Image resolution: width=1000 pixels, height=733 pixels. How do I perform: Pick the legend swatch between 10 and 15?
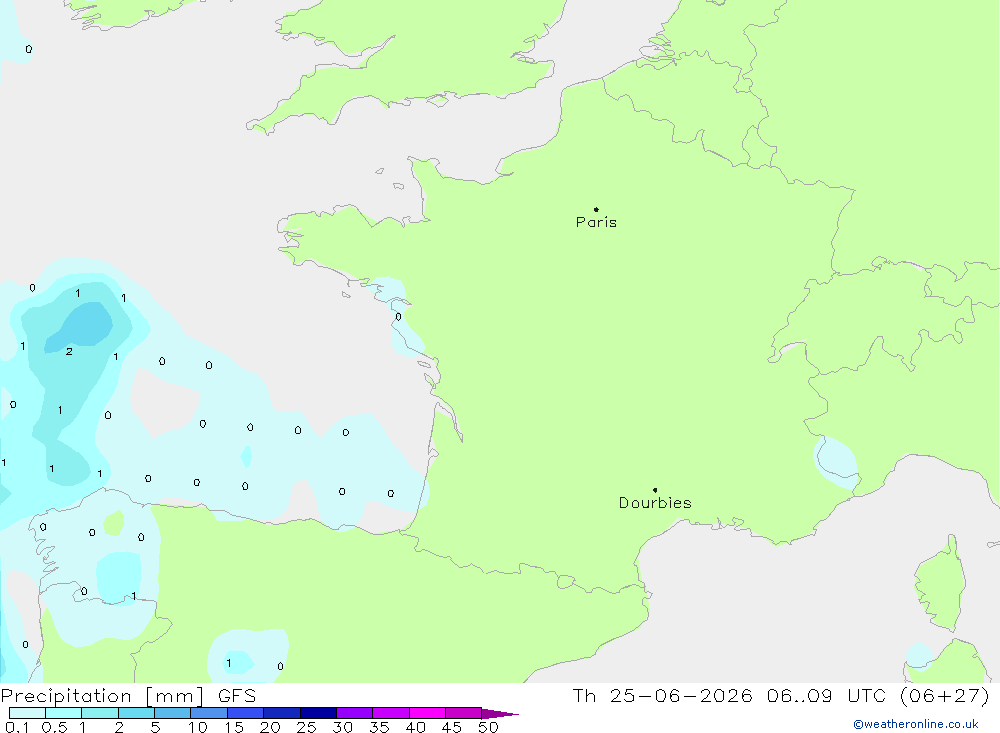(x=209, y=713)
